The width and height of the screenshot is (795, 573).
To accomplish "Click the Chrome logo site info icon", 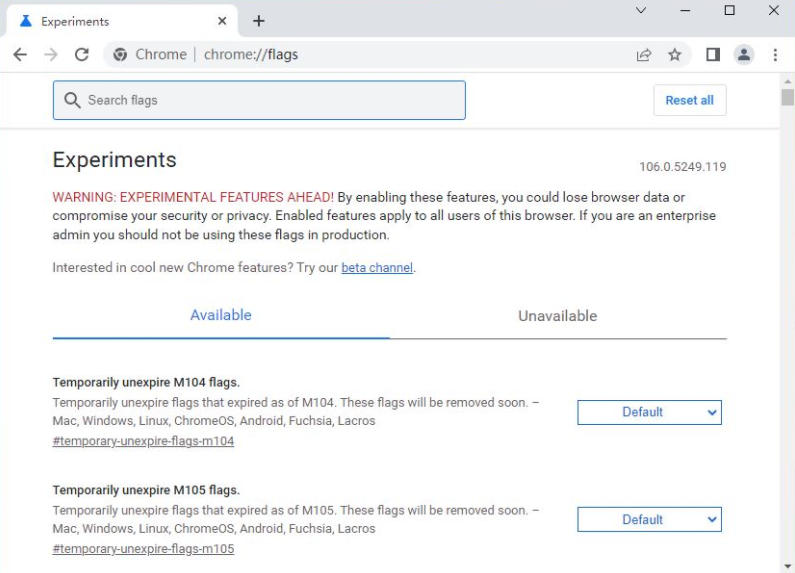I will [120, 54].
